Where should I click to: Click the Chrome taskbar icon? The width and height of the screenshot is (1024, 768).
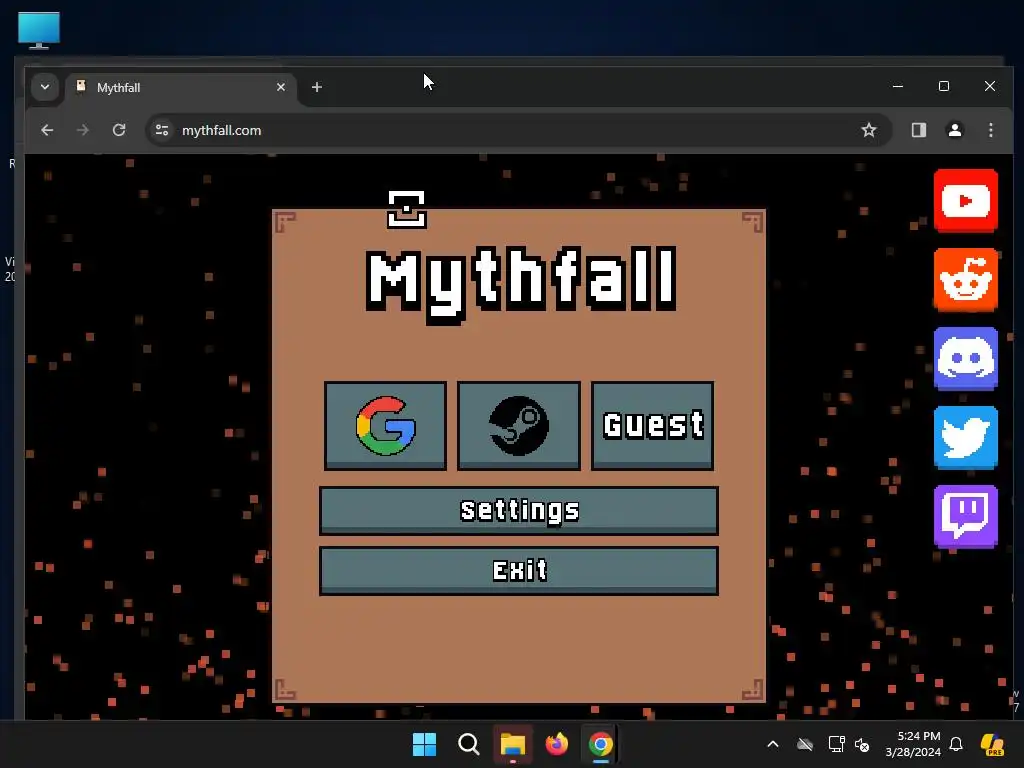(600, 744)
